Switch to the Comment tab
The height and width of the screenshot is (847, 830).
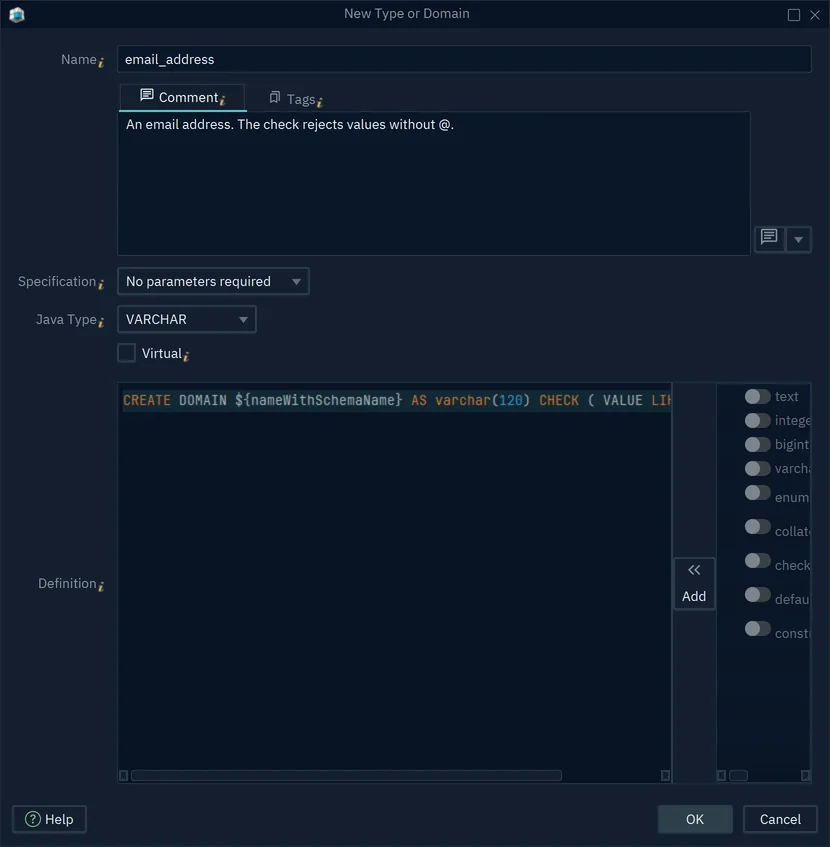[x=182, y=97]
